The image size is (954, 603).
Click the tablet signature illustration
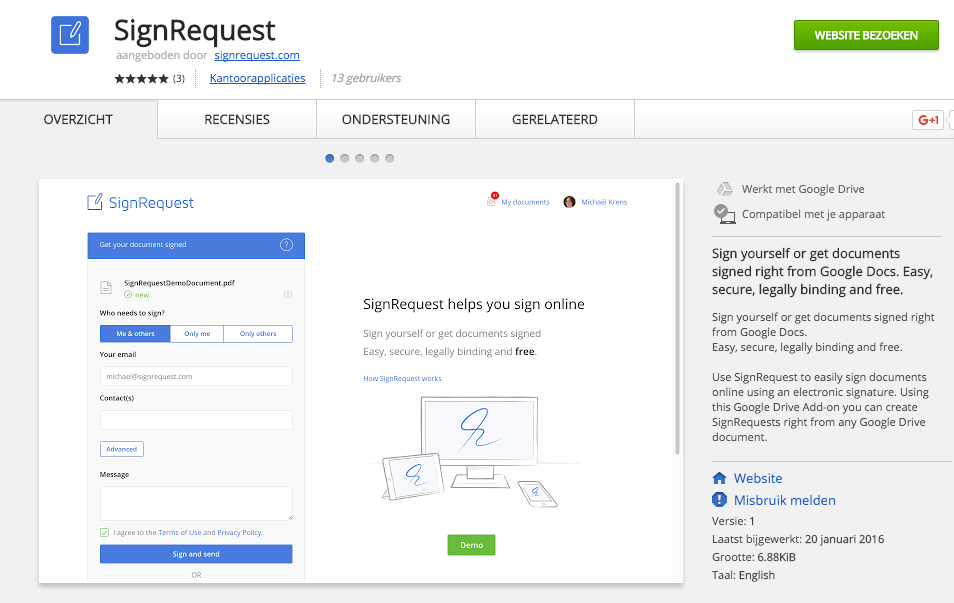coord(414,476)
